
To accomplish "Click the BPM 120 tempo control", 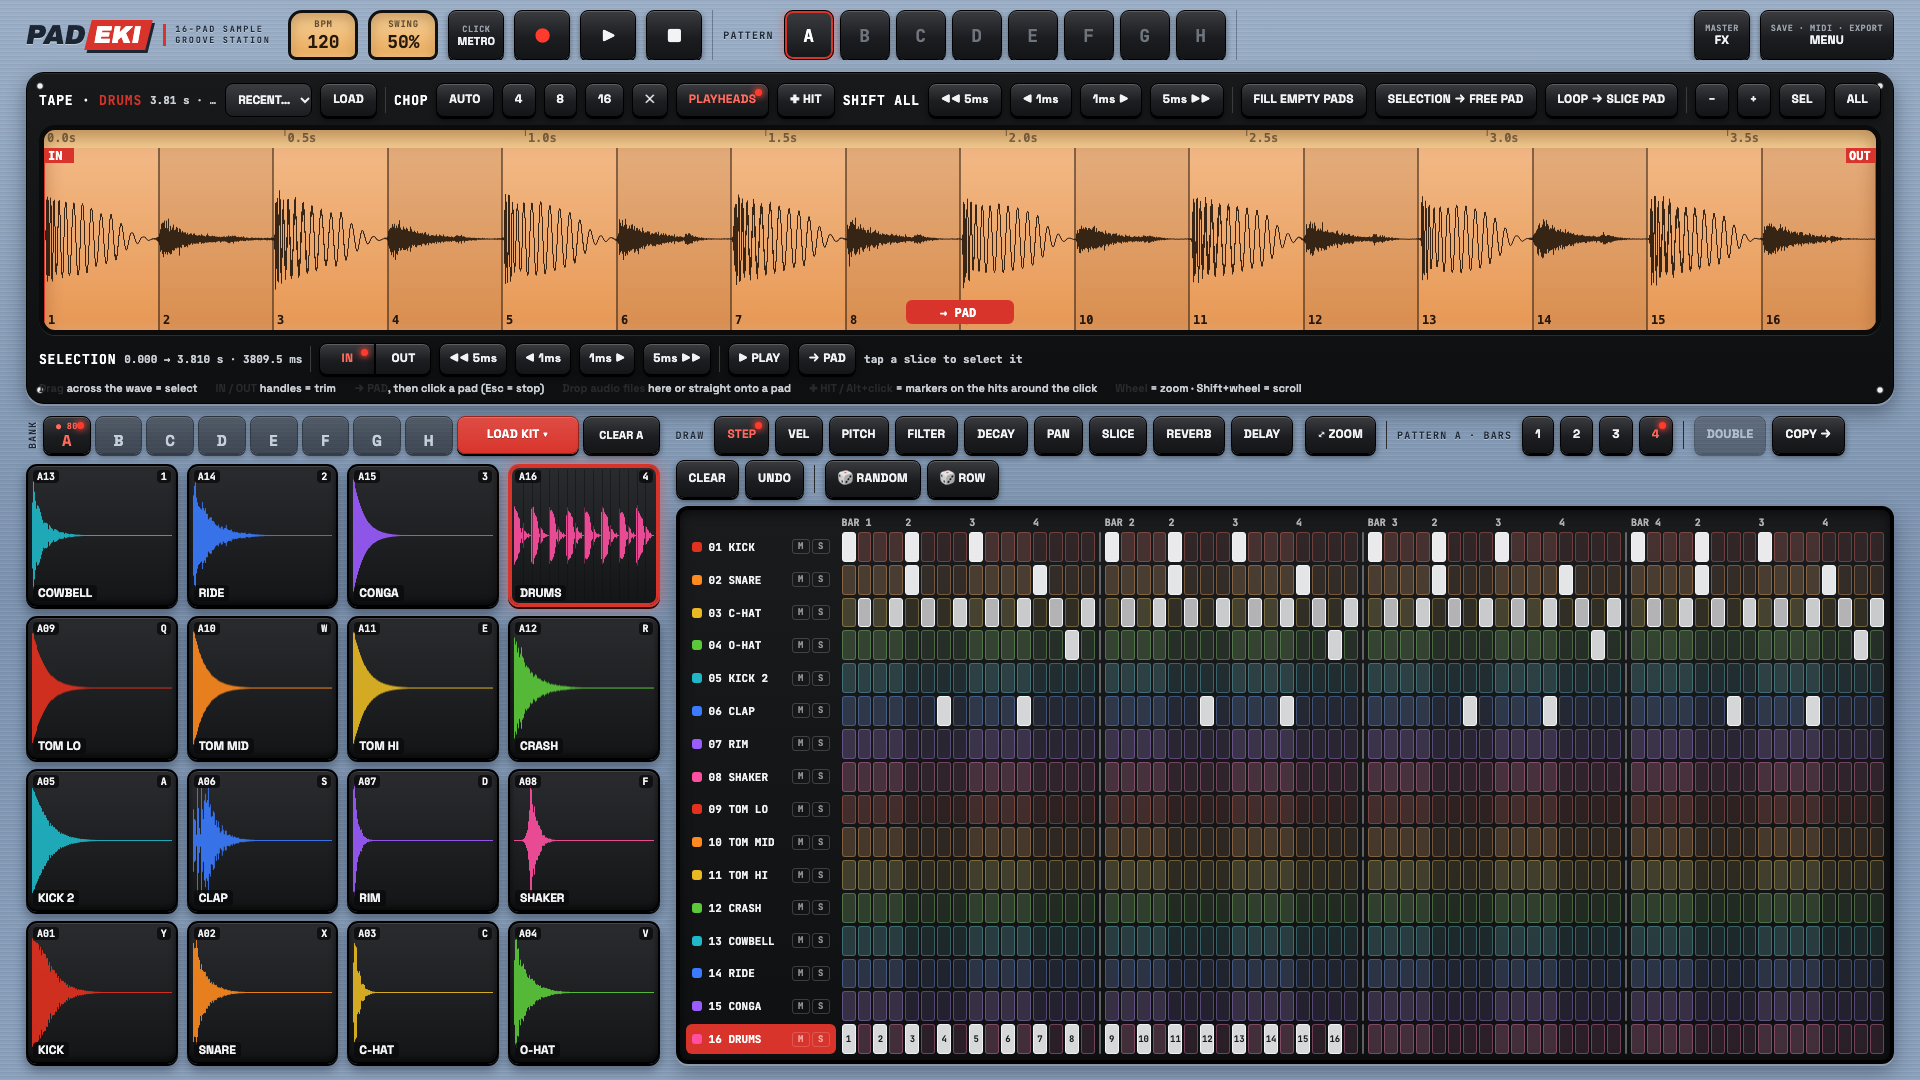I will (323, 36).
